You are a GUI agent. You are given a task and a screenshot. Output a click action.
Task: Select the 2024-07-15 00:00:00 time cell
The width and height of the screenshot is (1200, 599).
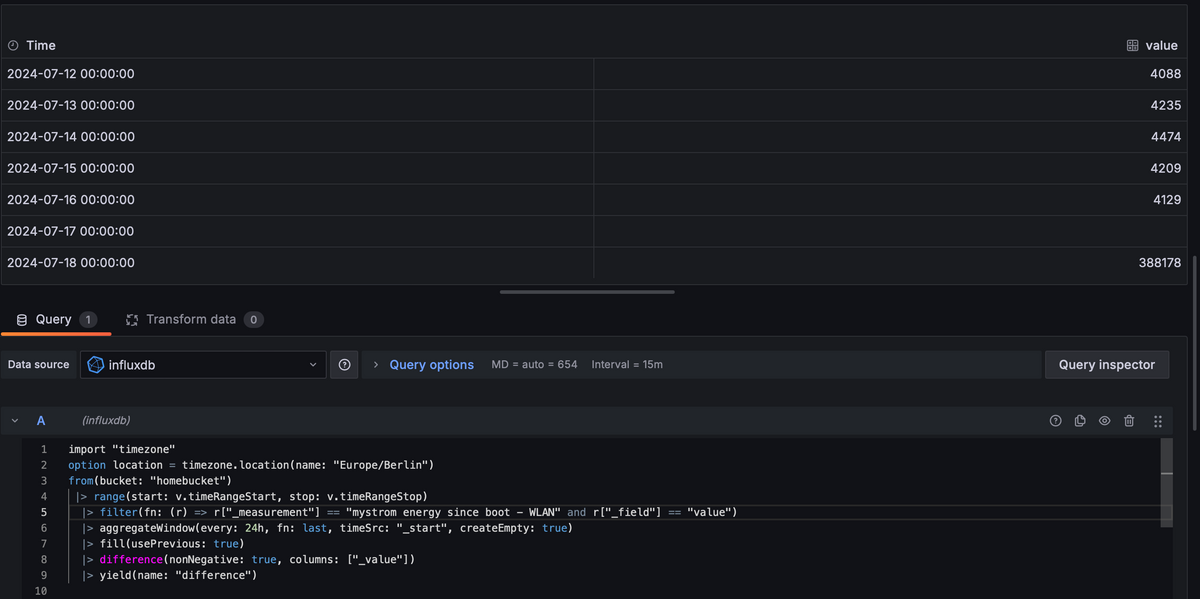point(297,168)
